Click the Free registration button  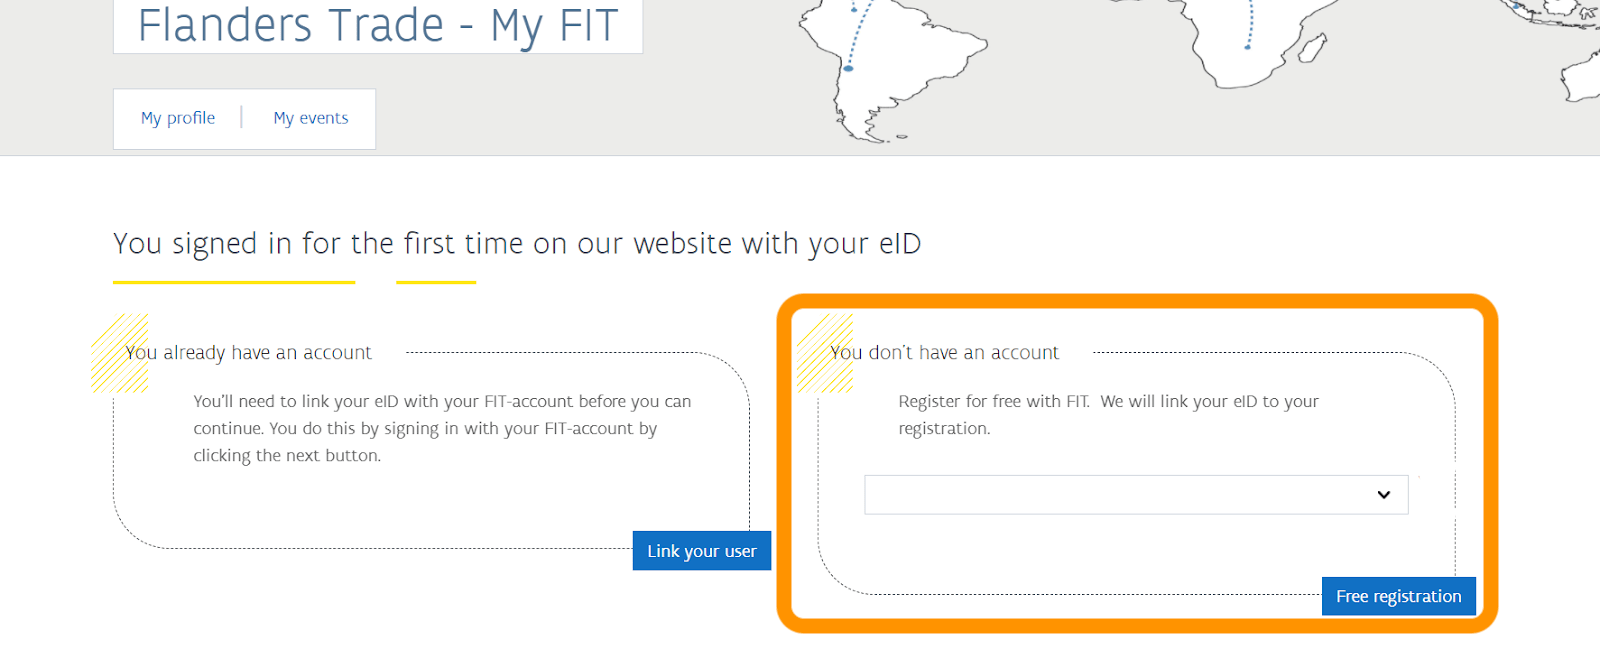coord(1398,596)
